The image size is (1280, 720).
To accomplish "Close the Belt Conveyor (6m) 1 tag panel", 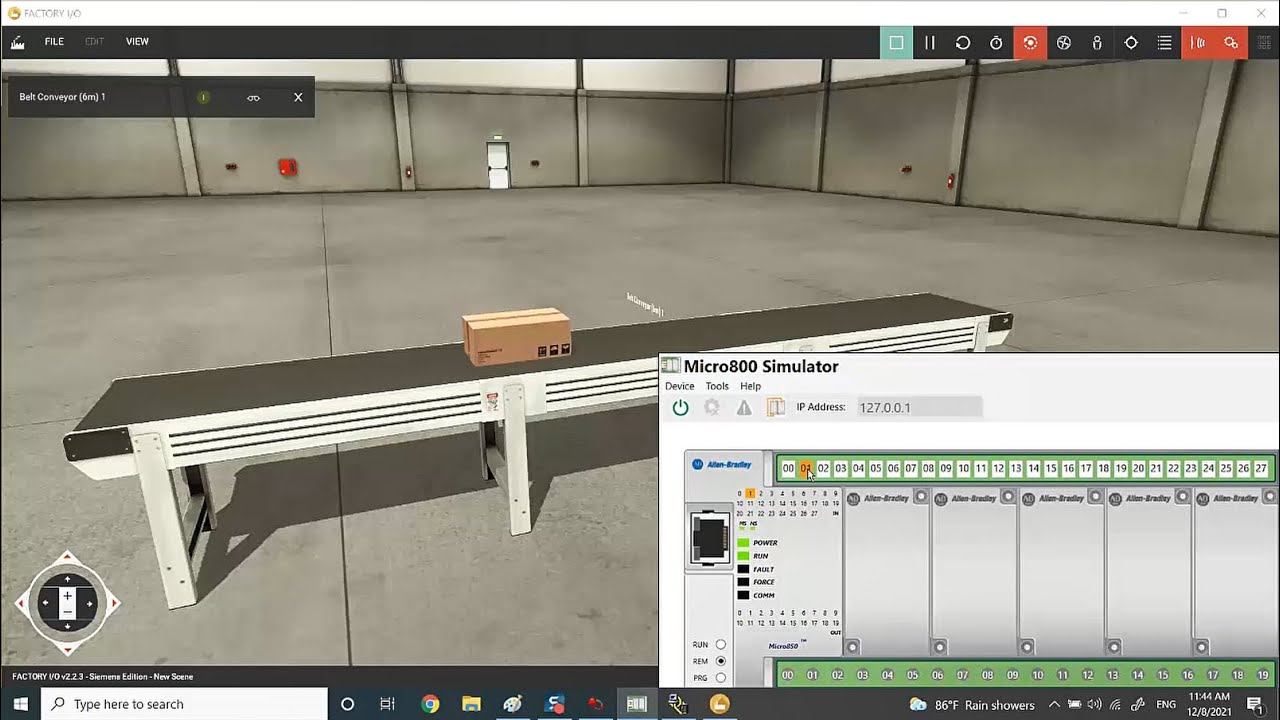I will (x=298, y=97).
